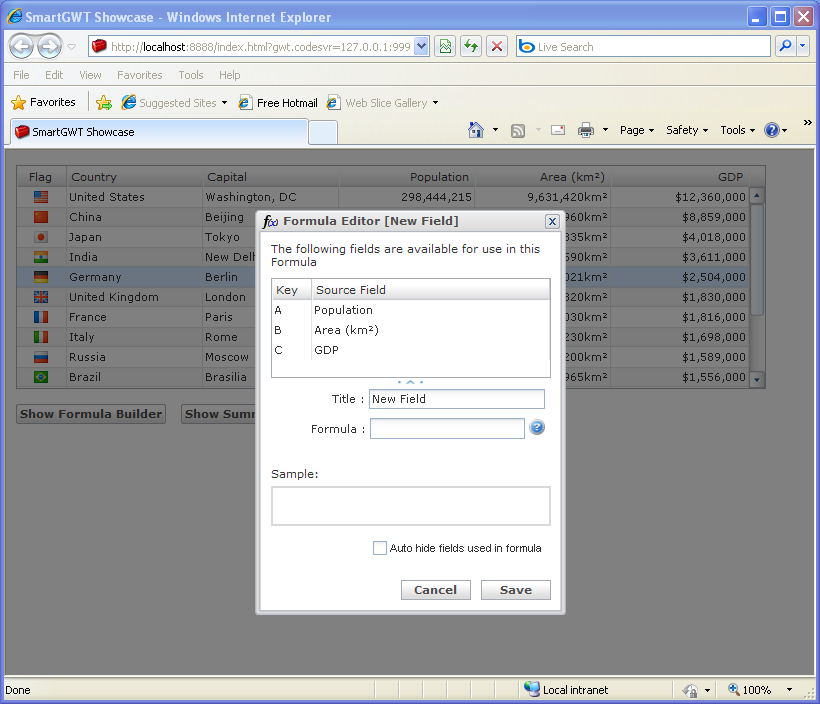Click the Refresh page icon
The height and width of the screenshot is (704, 820).
471,47
